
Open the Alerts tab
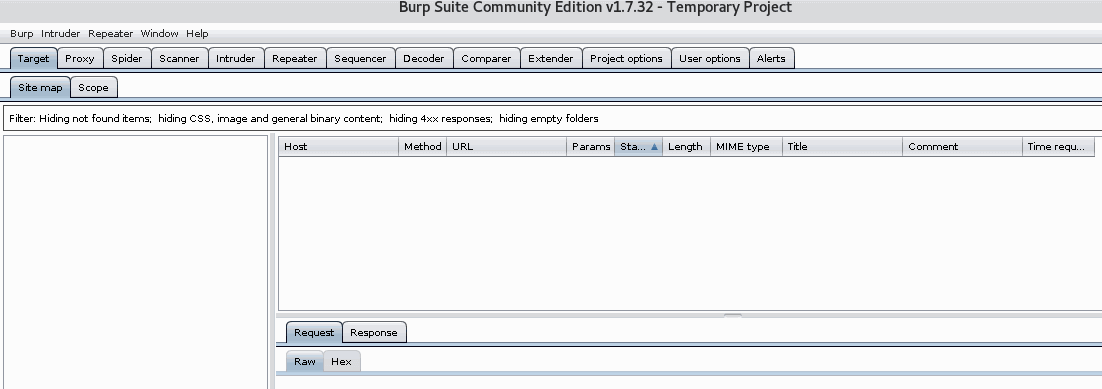pos(771,58)
